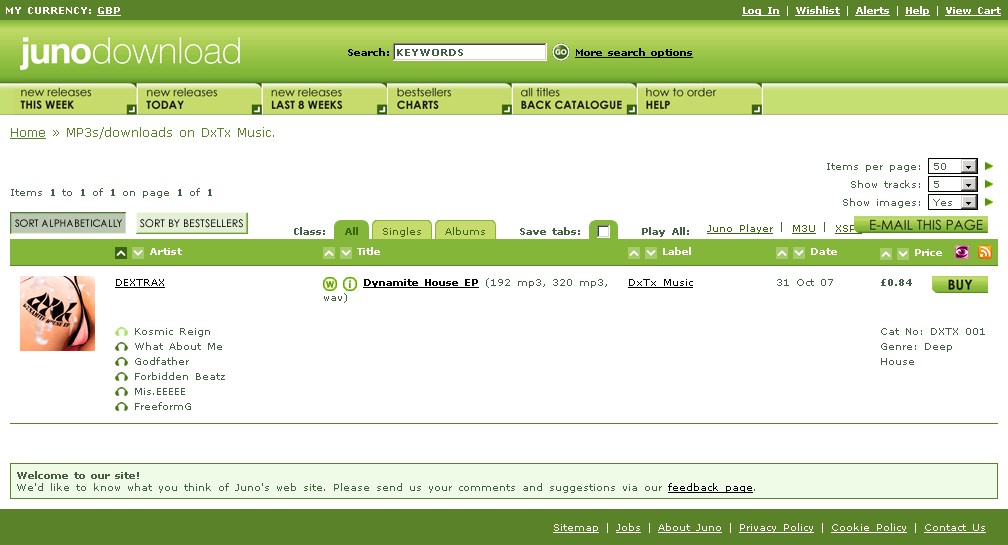
Task: Open Contact Us footer link
Action: (x=955, y=528)
